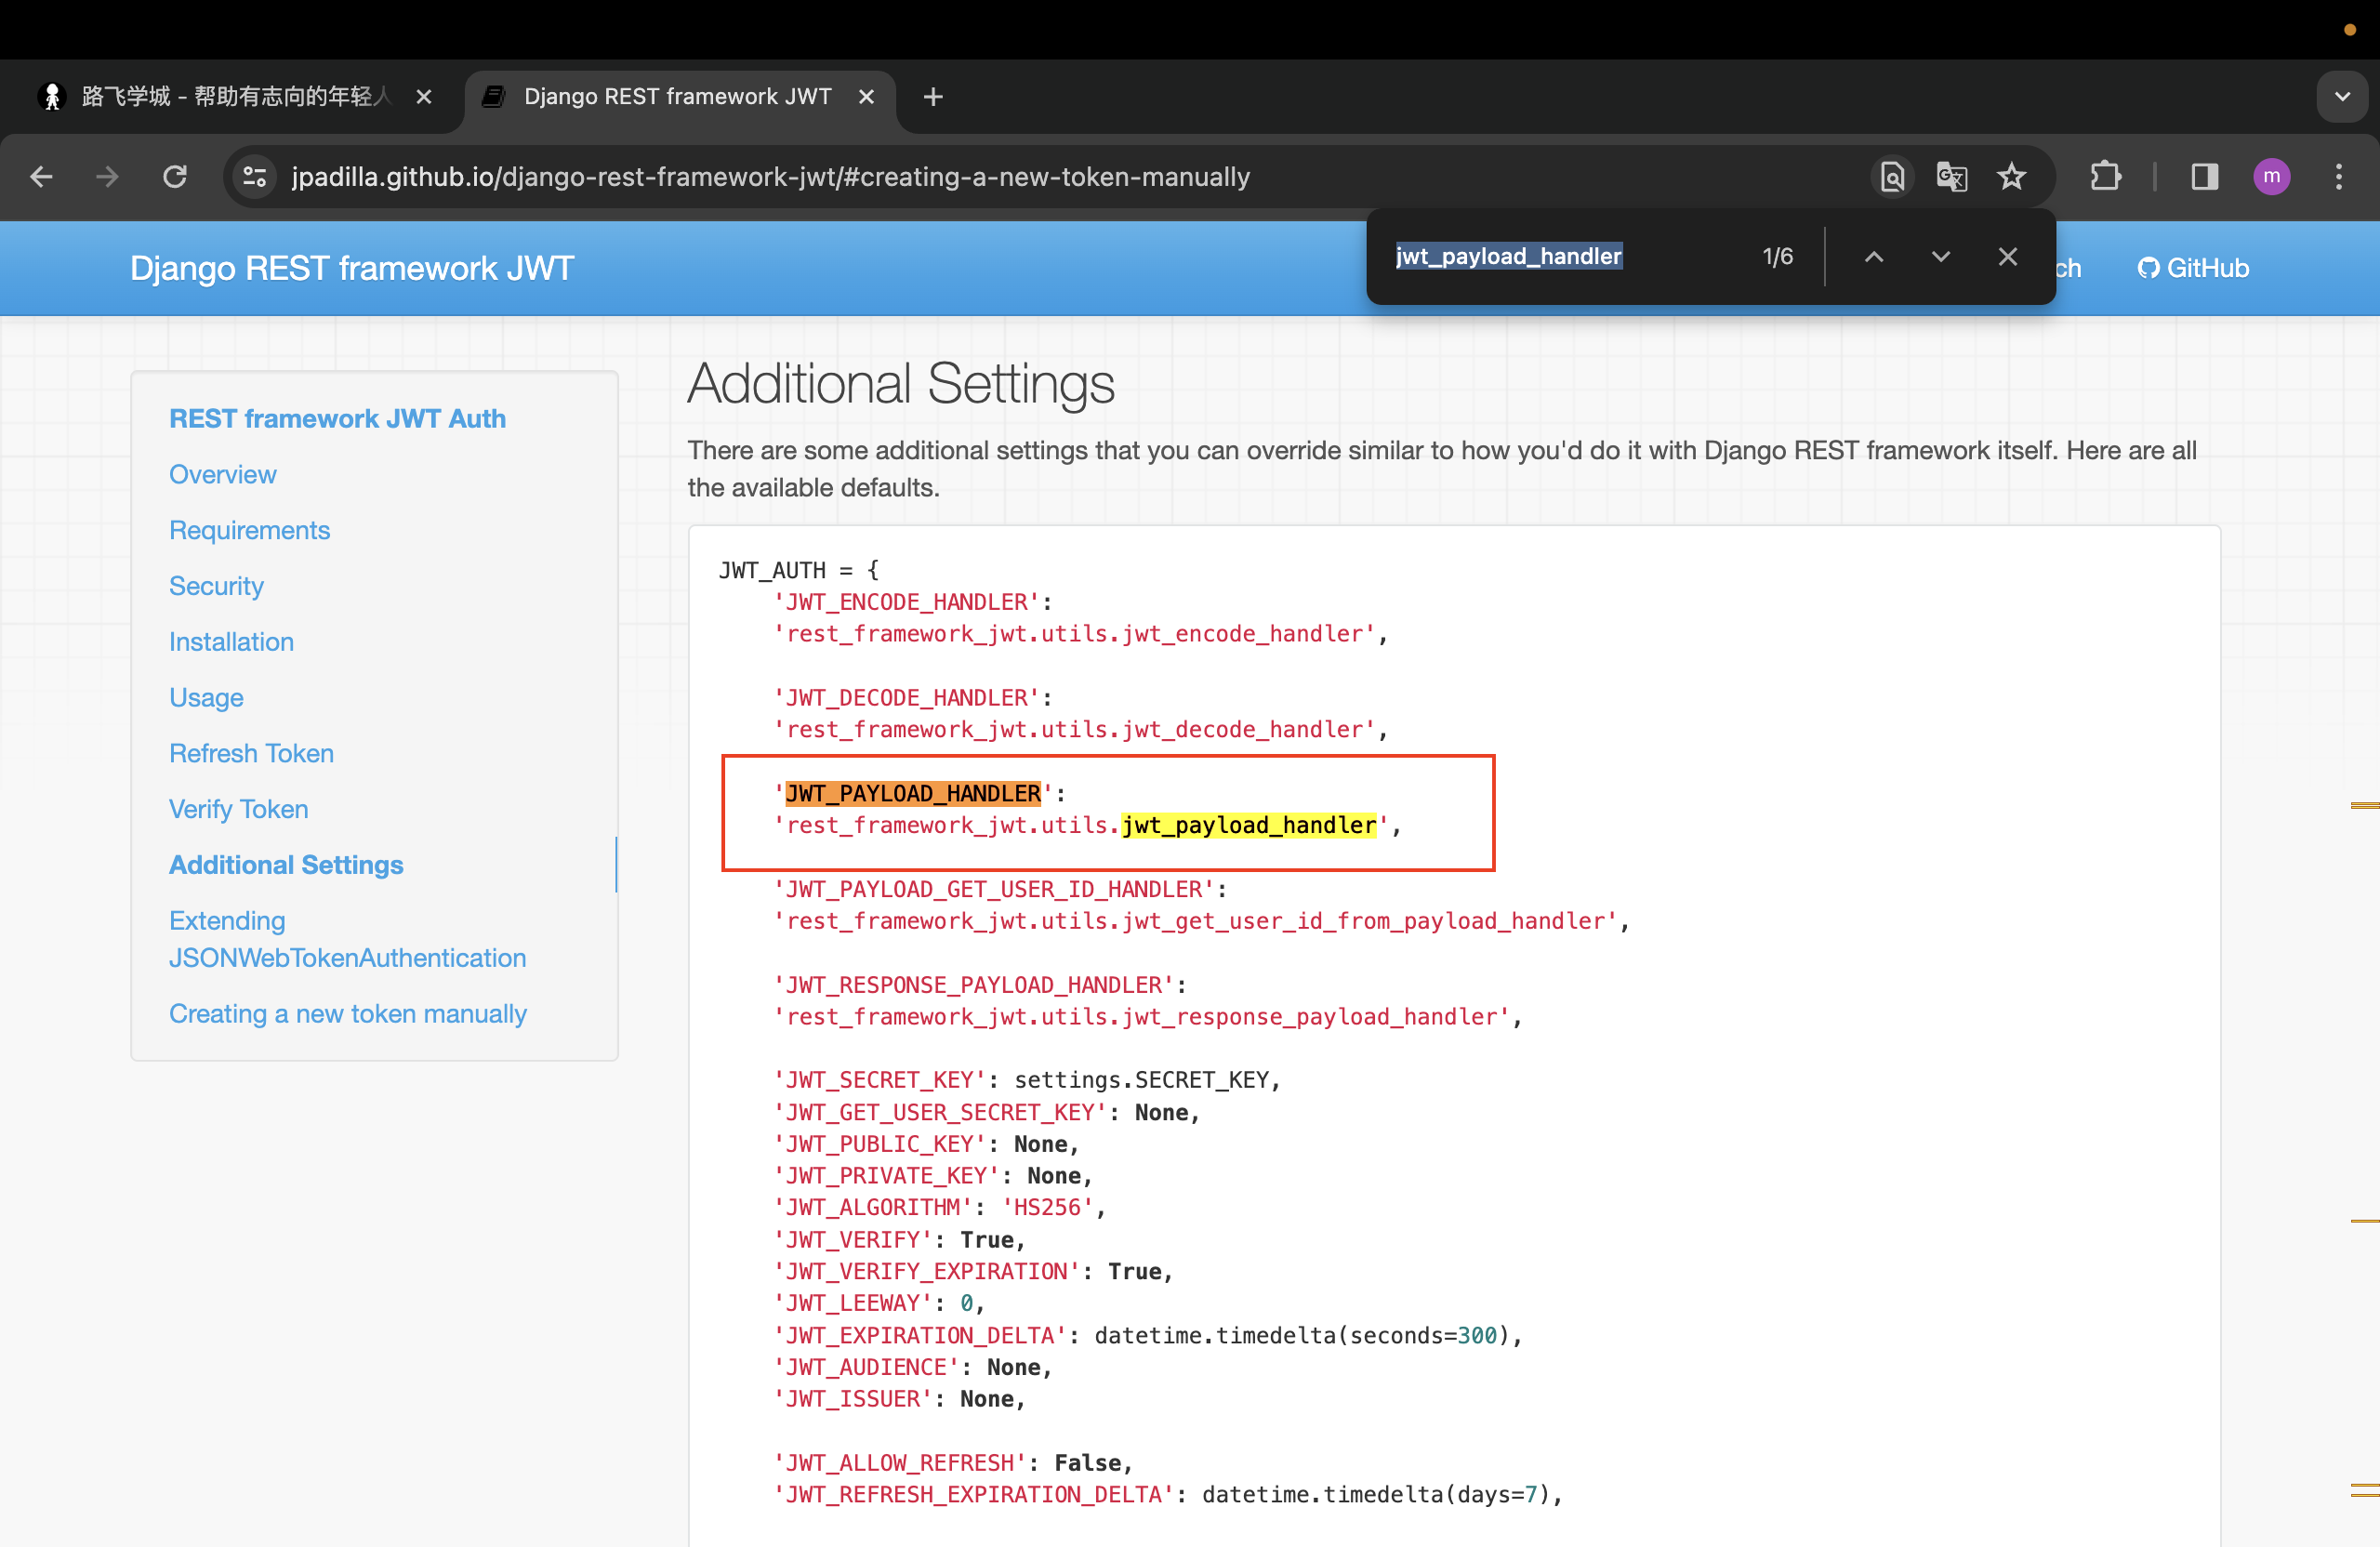The height and width of the screenshot is (1547, 2380).
Task: Jump to previous find result
Action: (x=1874, y=257)
